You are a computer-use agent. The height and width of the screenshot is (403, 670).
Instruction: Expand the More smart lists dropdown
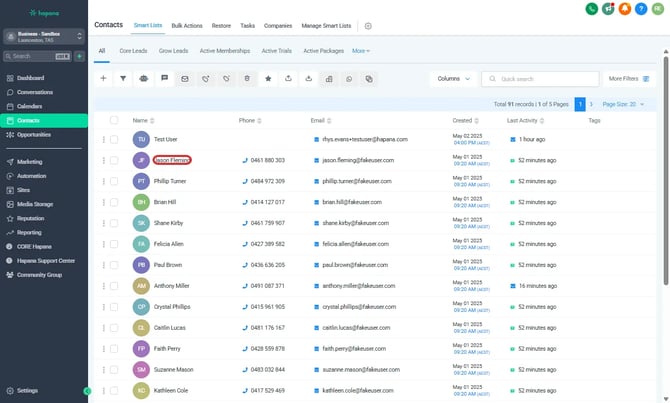[x=361, y=50]
